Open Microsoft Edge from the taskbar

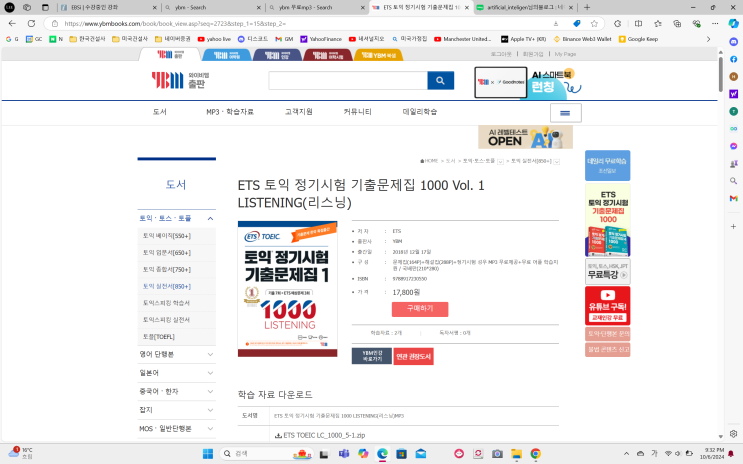tap(382, 454)
